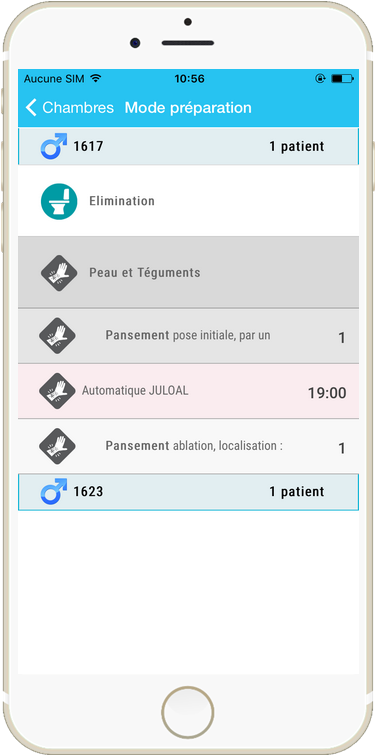The width and height of the screenshot is (376, 756).
Task: Collapse room 1617 header
Action: 188,146
